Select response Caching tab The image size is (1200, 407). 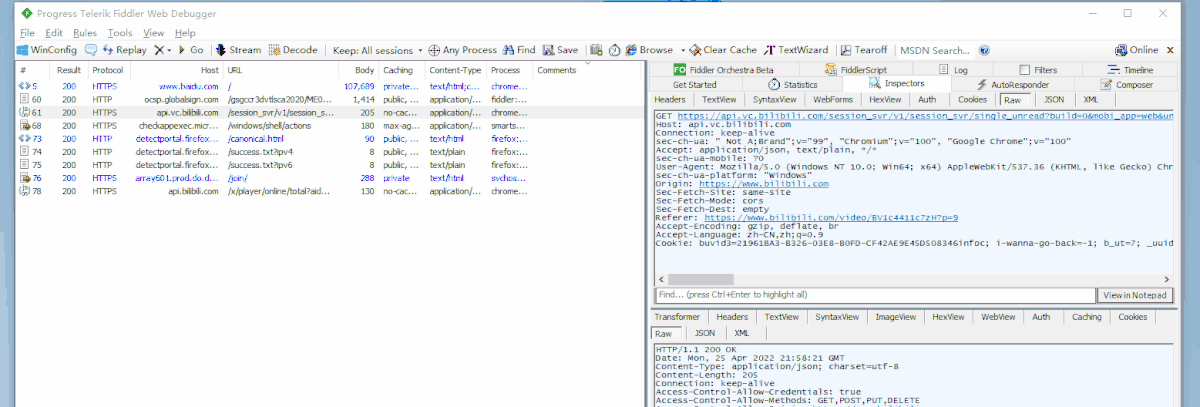tap(1086, 317)
